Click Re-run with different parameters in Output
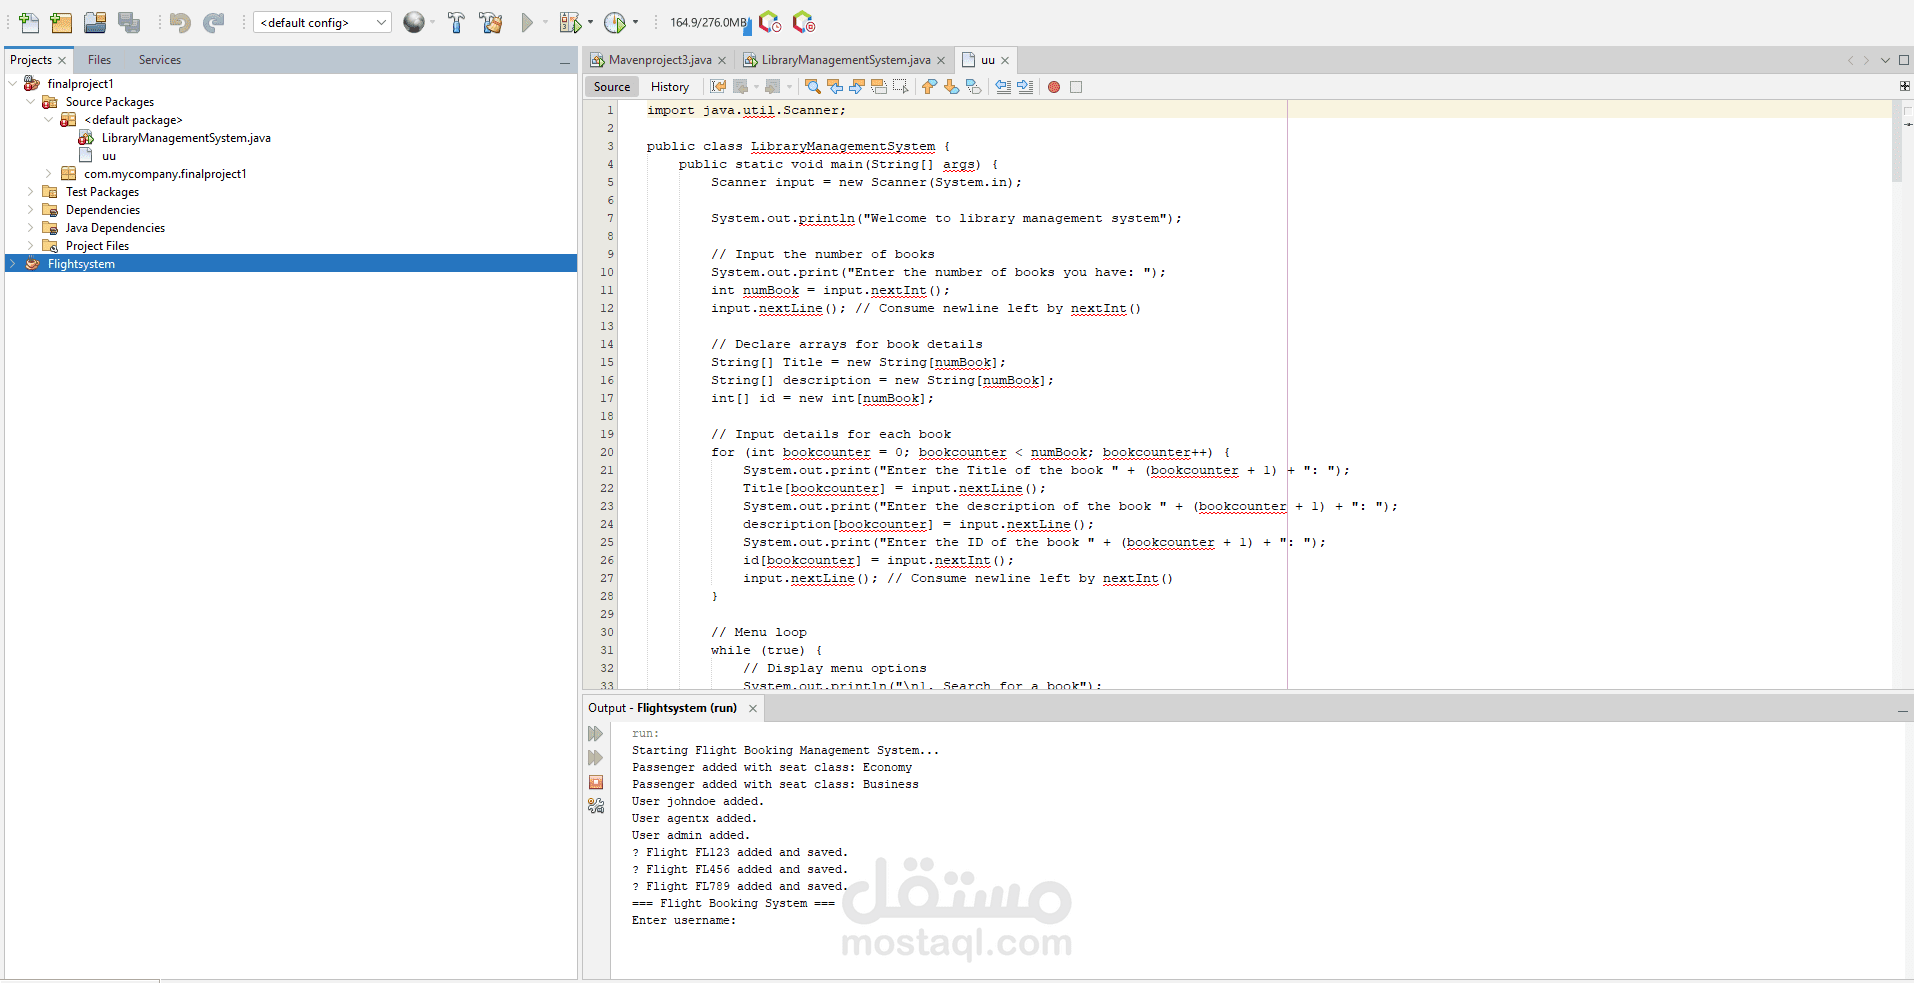This screenshot has height=983, width=1914. [596, 758]
